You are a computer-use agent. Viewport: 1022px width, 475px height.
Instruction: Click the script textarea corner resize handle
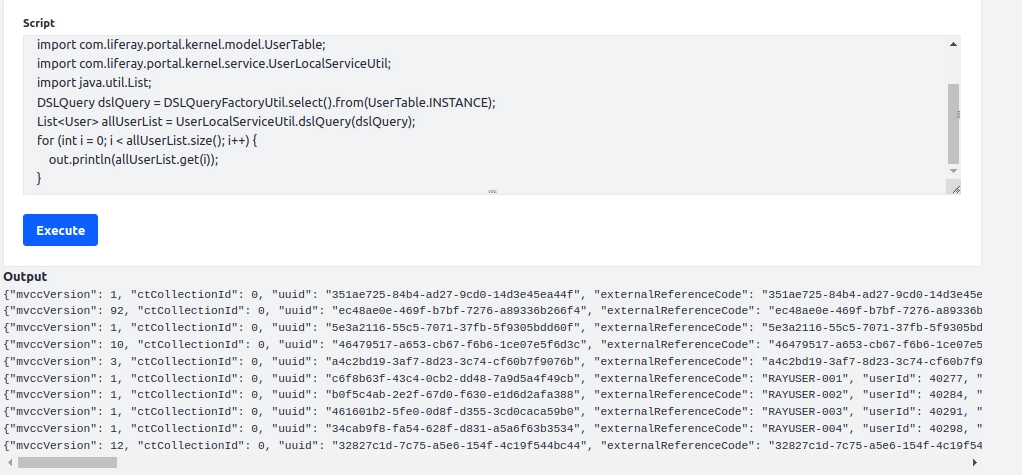coord(956,189)
